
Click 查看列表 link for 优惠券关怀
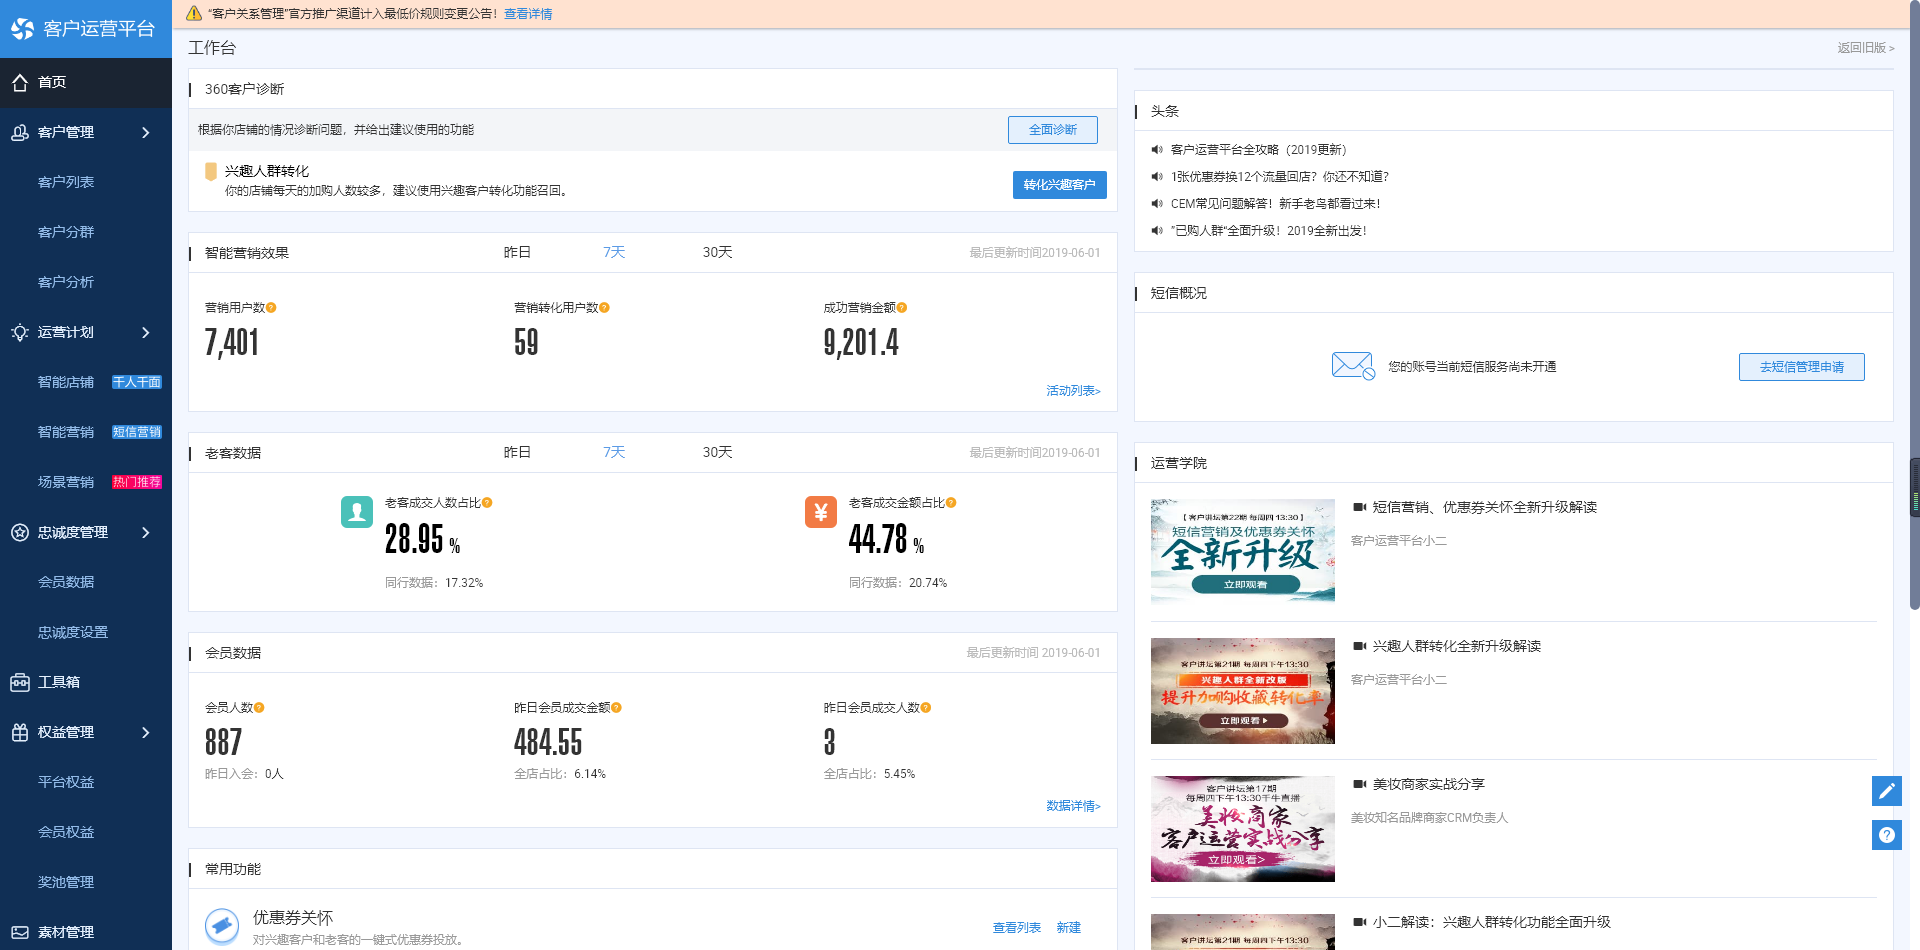tap(1016, 928)
